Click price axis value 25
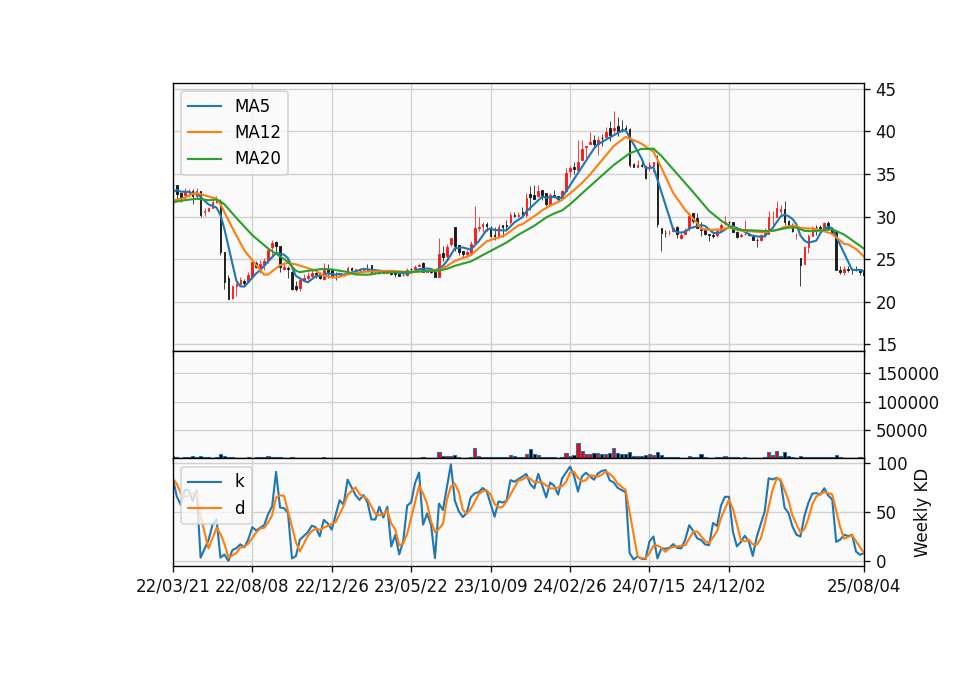Image resolution: width=960 pixels, height=690 pixels. click(885, 260)
